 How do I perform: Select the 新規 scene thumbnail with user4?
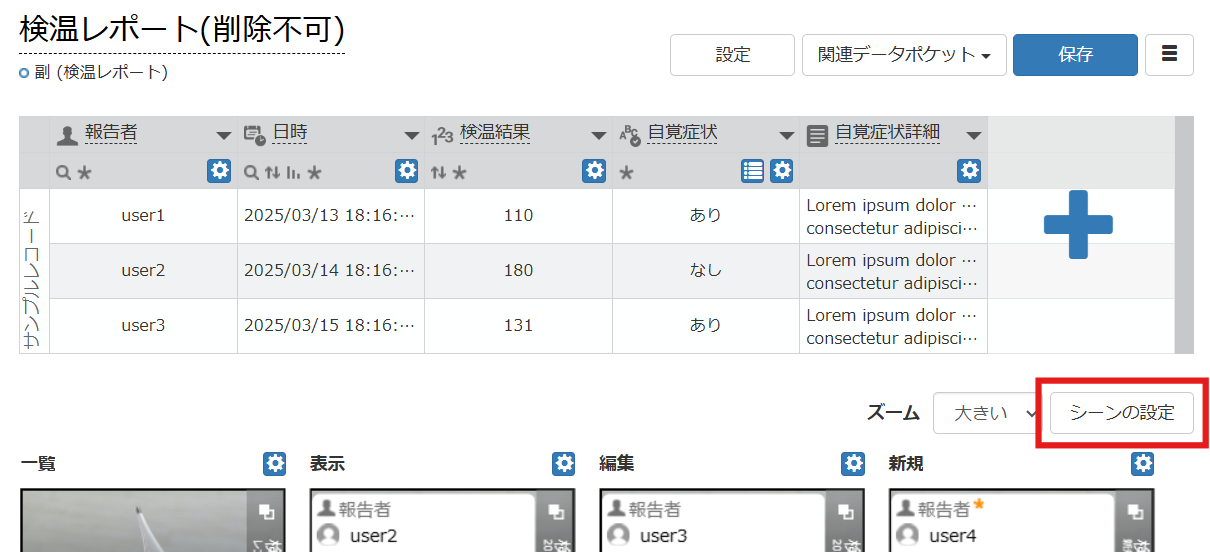pos(1022,520)
